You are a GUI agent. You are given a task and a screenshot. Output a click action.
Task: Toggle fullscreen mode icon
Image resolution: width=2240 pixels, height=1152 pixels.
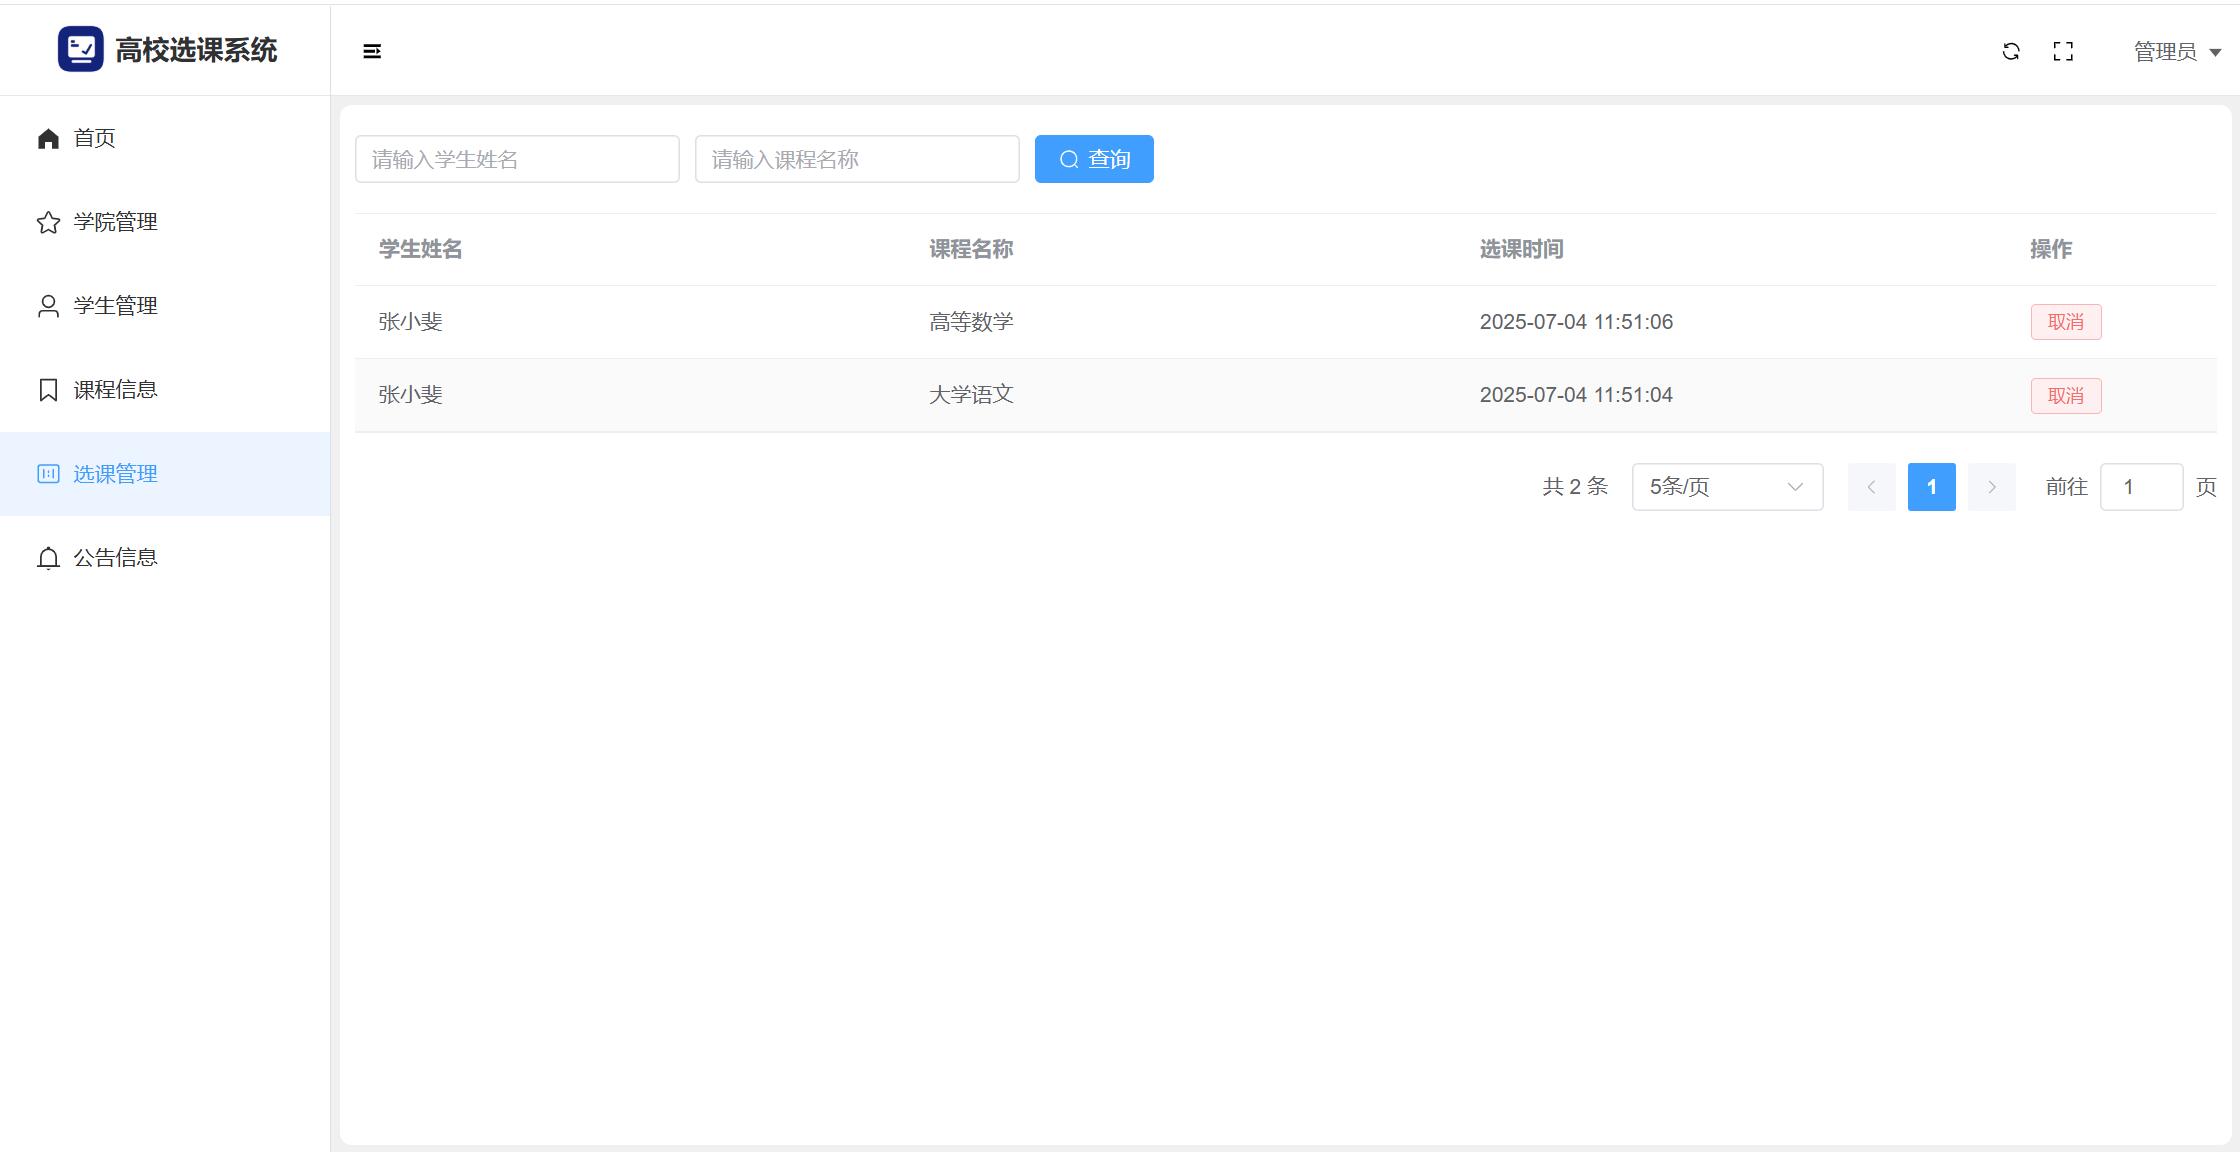tap(2063, 51)
